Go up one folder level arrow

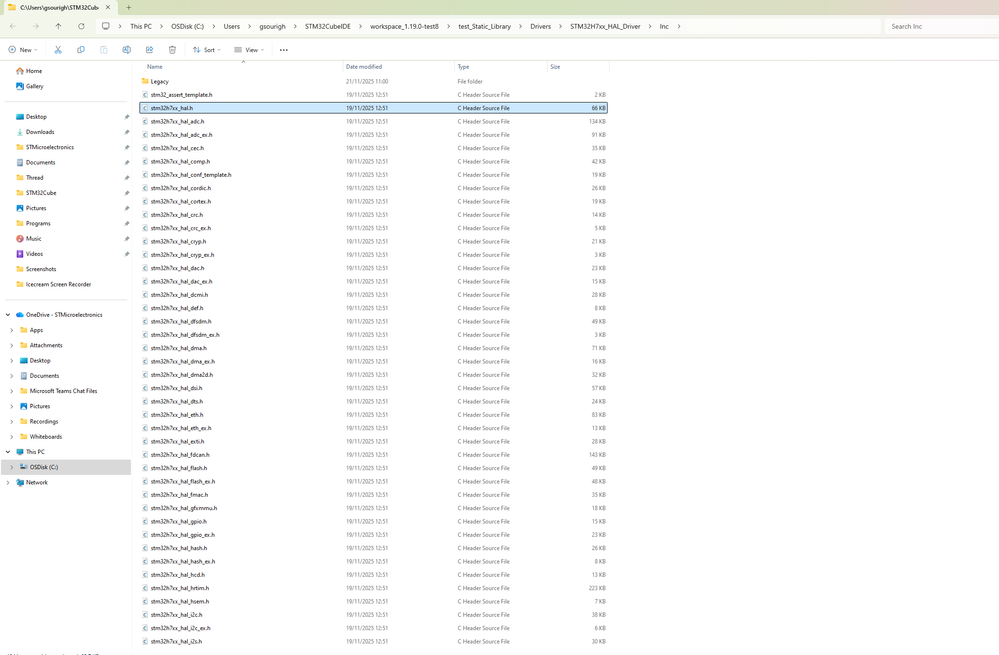click(58, 26)
